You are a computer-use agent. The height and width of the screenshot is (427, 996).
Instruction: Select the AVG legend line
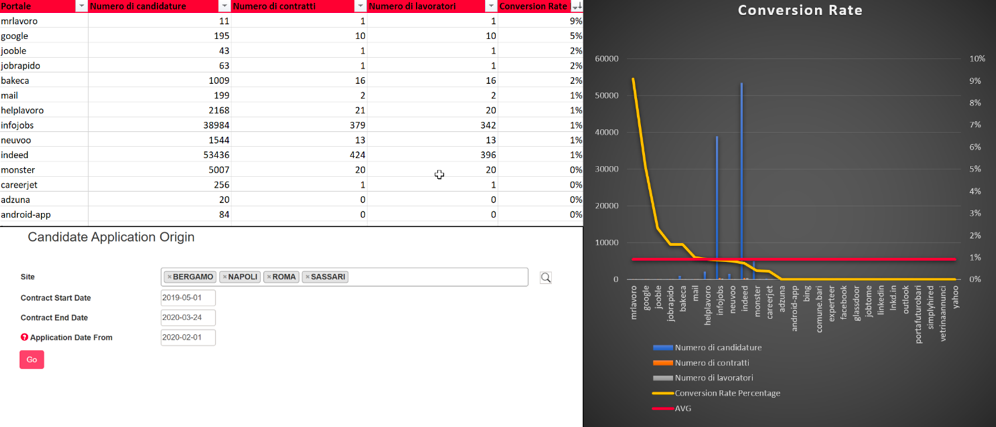coord(663,409)
